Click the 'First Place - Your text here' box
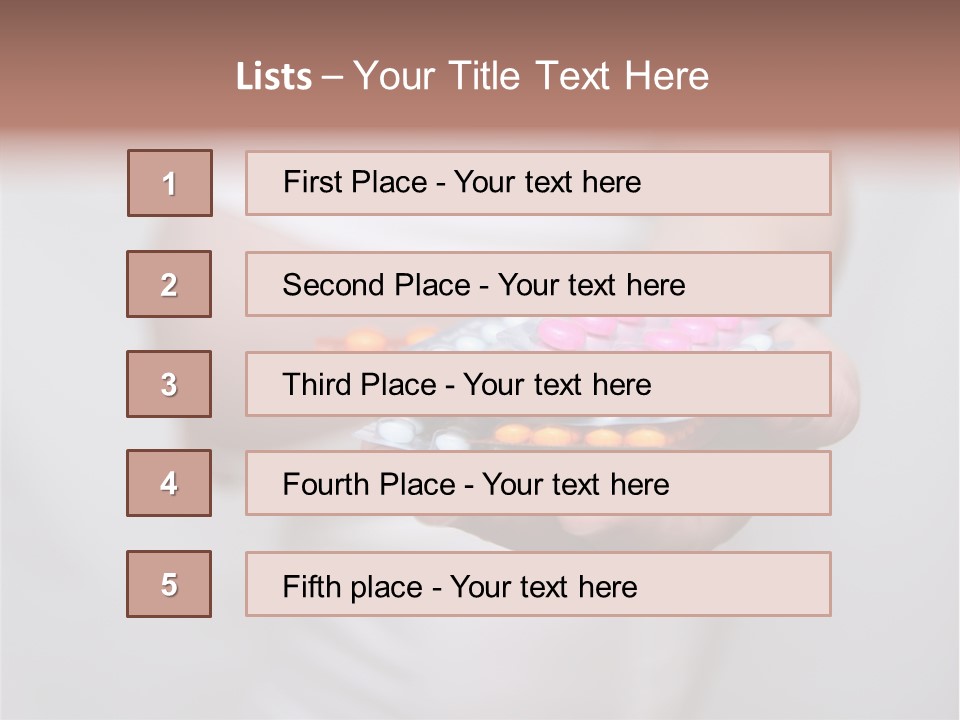Screen dimensions: 960x720 tap(538, 183)
